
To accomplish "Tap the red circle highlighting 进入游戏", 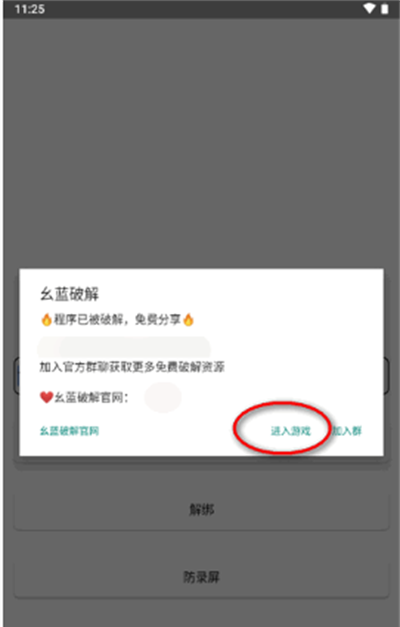I will 282,428.
